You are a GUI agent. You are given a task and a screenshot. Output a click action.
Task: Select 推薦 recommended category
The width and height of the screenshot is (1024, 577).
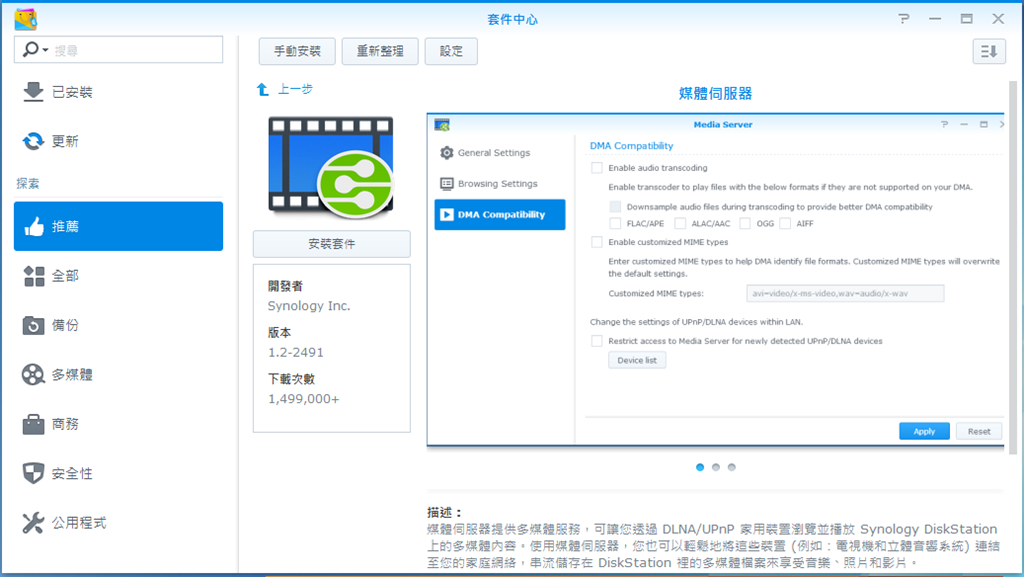point(118,226)
